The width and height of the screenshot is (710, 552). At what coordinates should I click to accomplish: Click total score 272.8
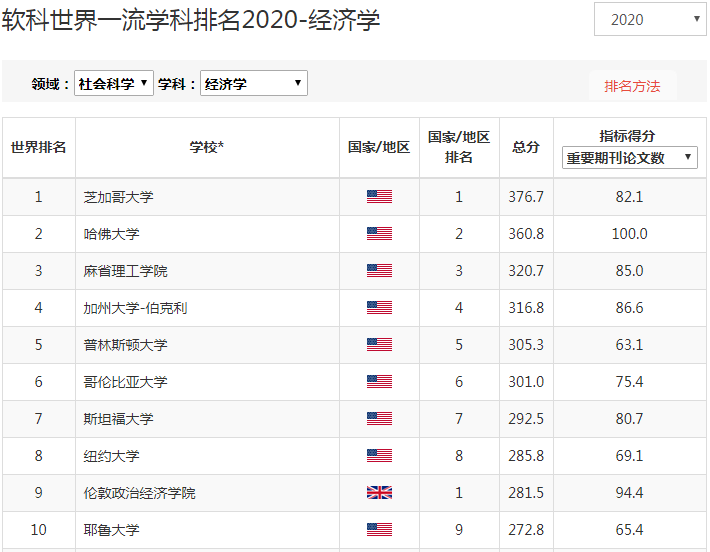click(x=526, y=530)
